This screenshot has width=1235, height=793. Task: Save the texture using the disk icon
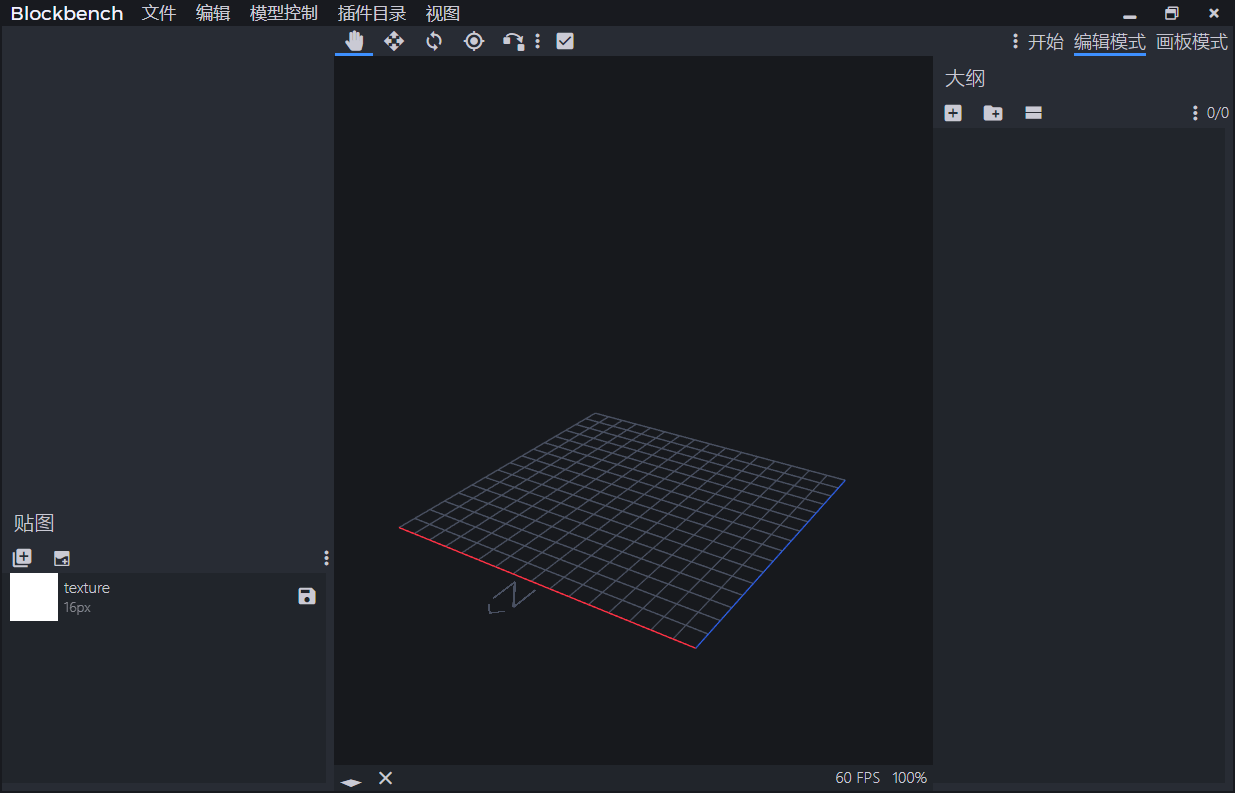coord(307,596)
